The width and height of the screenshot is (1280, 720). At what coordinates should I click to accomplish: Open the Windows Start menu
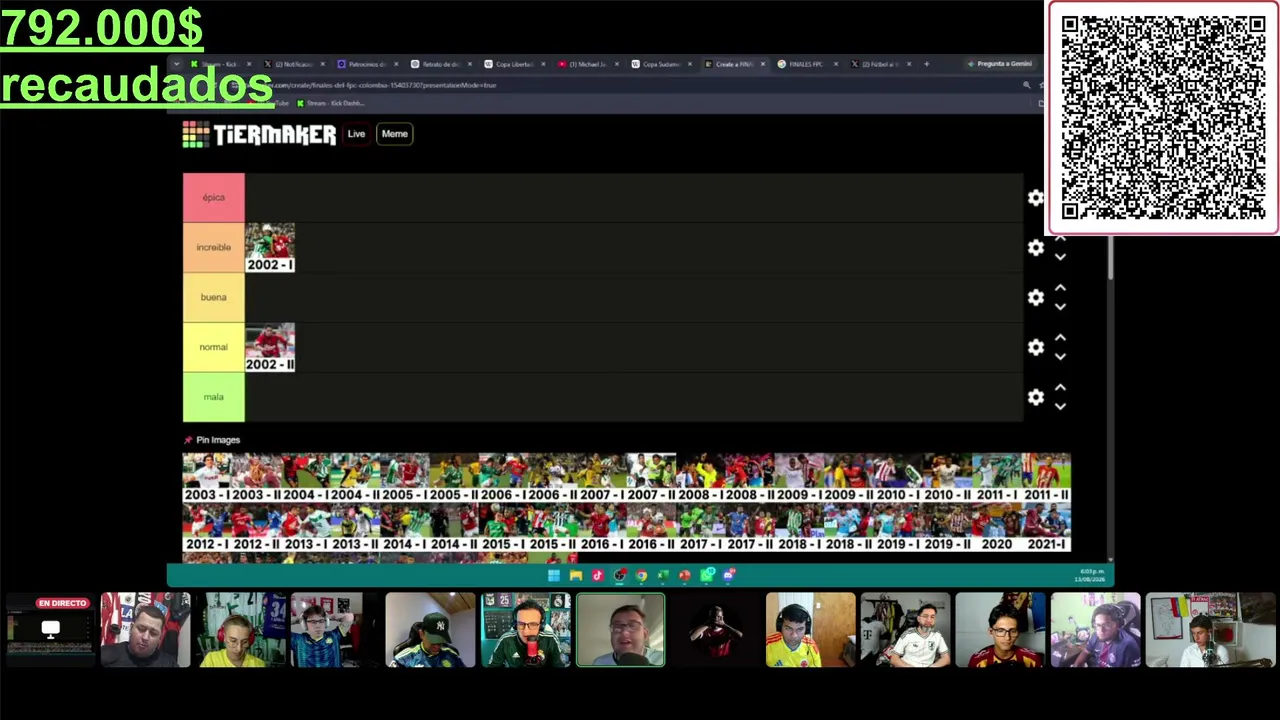(554, 575)
